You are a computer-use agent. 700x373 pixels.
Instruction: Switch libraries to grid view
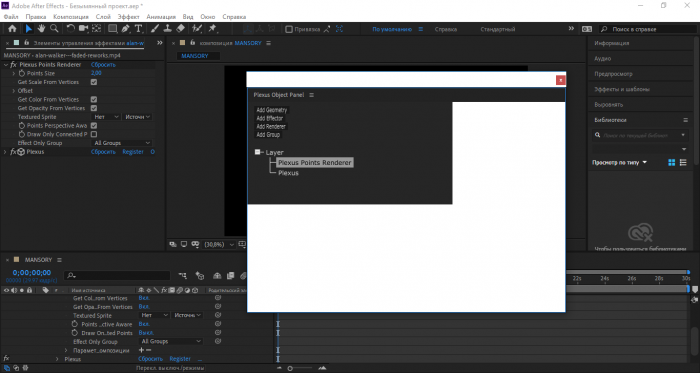click(671, 163)
